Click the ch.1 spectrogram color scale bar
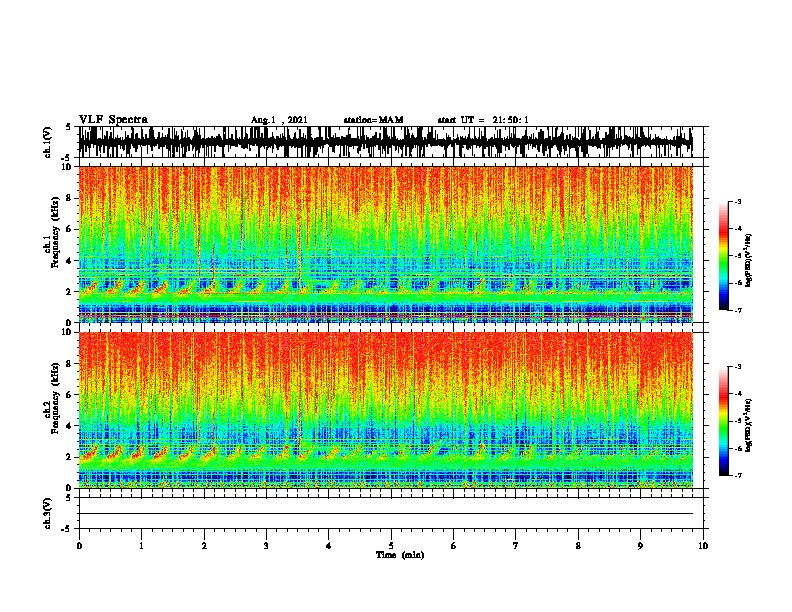 (724, 256)
